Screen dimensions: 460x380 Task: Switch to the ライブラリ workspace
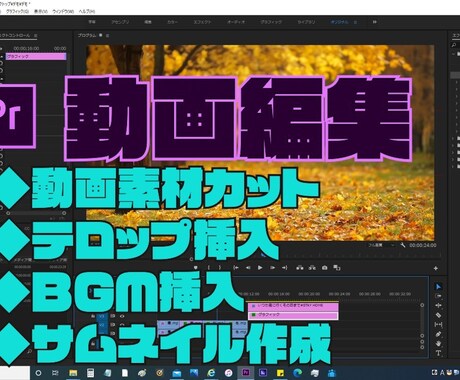click(306, 22)
